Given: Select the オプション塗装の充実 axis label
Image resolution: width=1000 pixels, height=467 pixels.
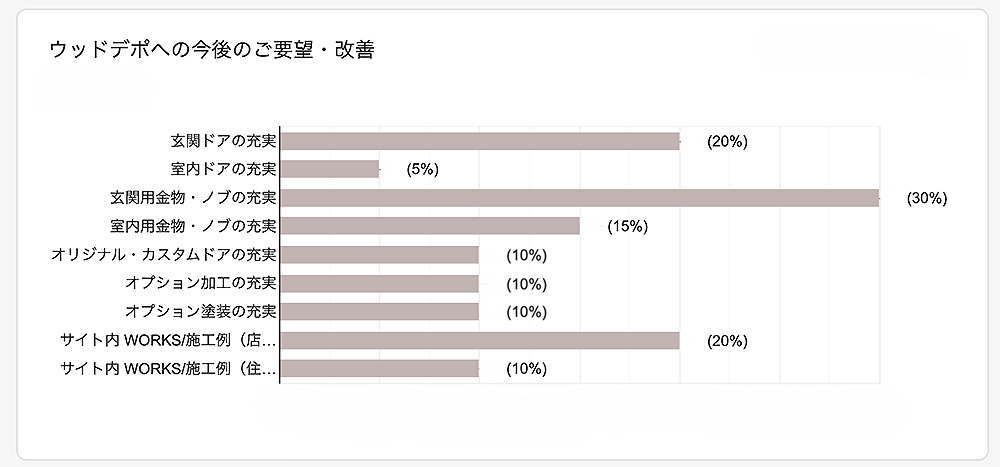Looking at the screenshot, I should tap(201, 311).
